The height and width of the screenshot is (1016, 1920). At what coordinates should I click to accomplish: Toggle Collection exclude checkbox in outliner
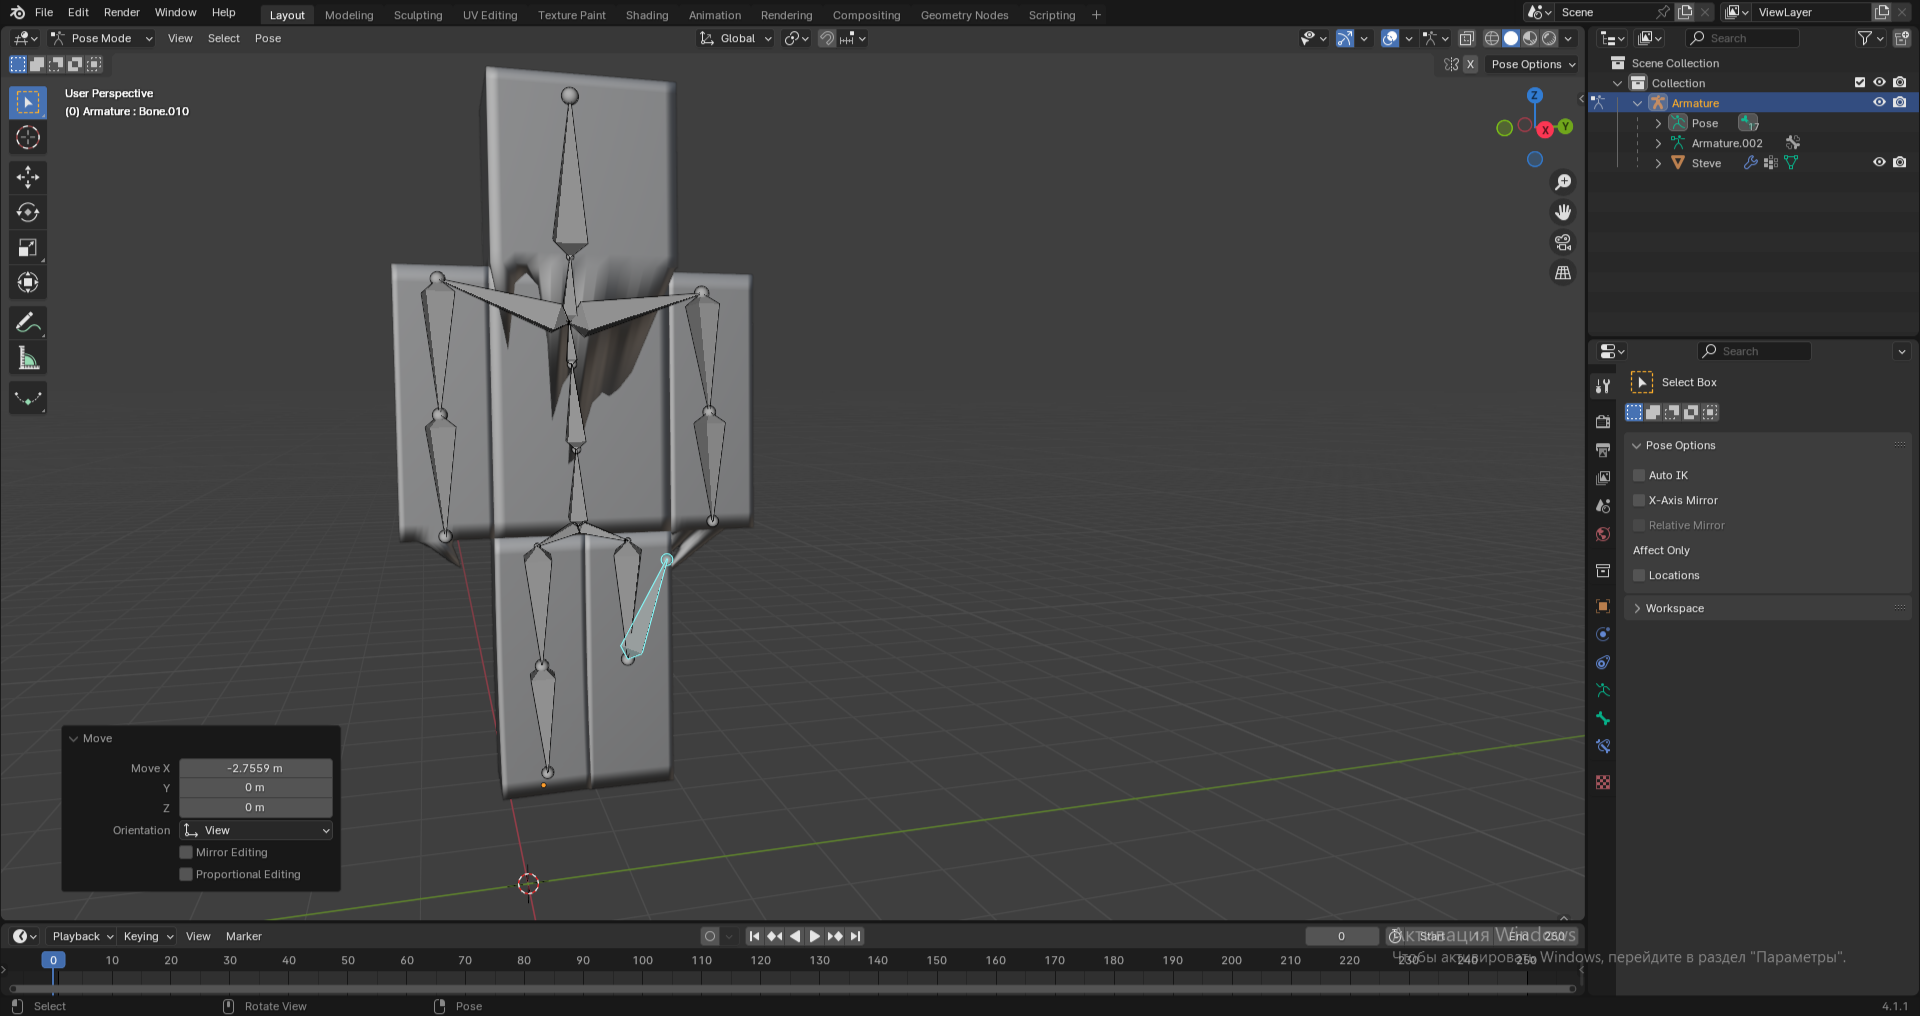click(1860, 82)
